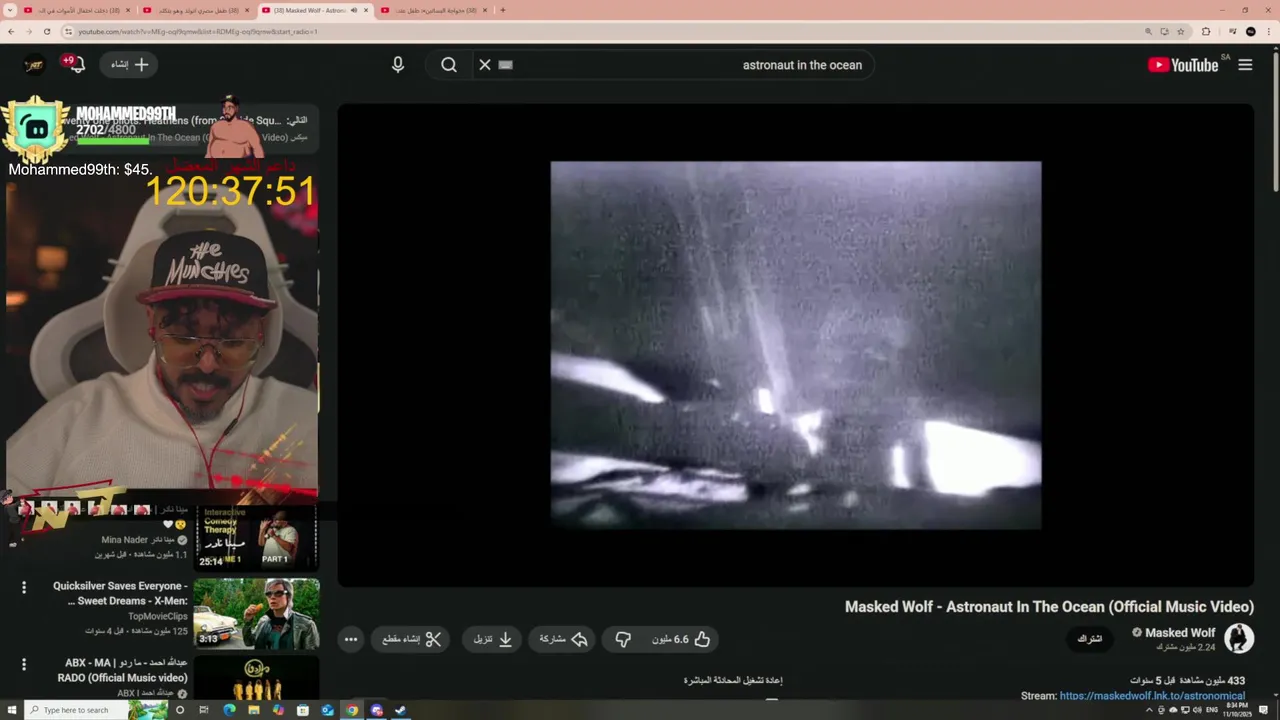Image resolution: width=1280 pixels, height=720 pixels.
Task: Open notifications bell showing 9+
Action: coord(73,64)
